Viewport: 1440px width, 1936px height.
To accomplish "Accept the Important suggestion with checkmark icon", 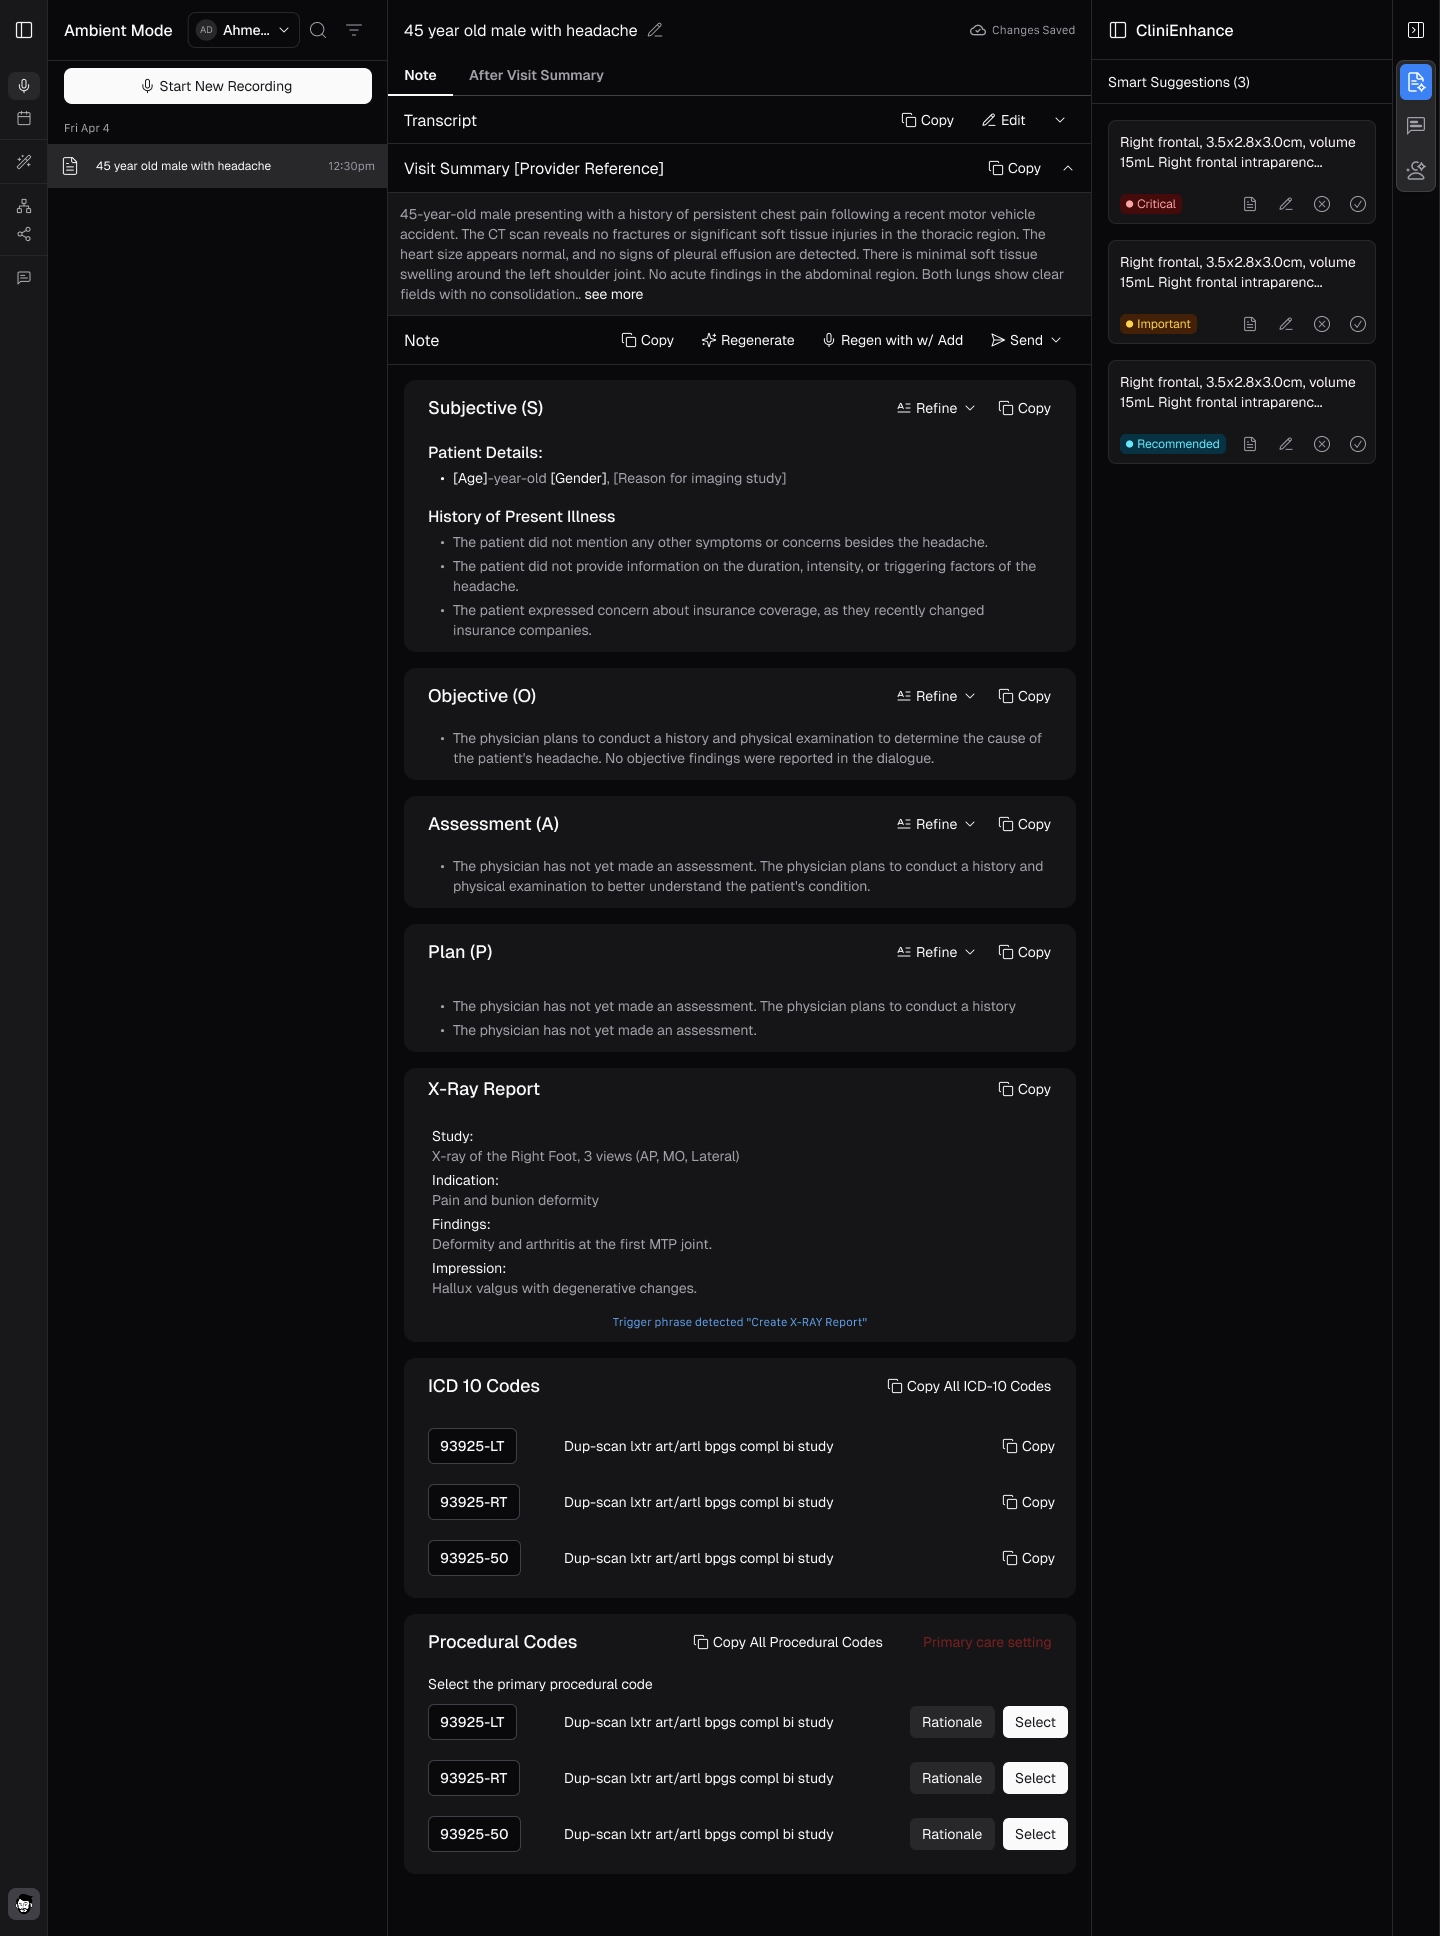I will pyautogui.click(x=1358, y=324).
